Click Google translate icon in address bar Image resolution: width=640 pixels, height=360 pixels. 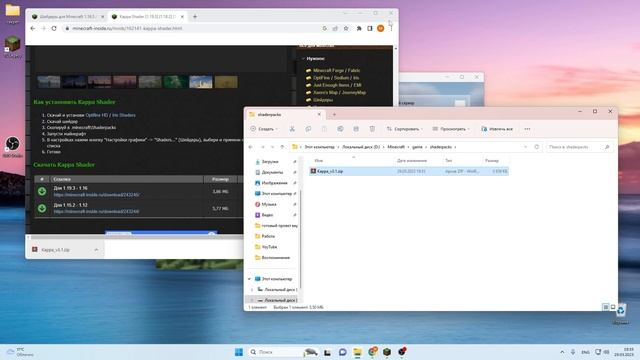click(324, 29)
